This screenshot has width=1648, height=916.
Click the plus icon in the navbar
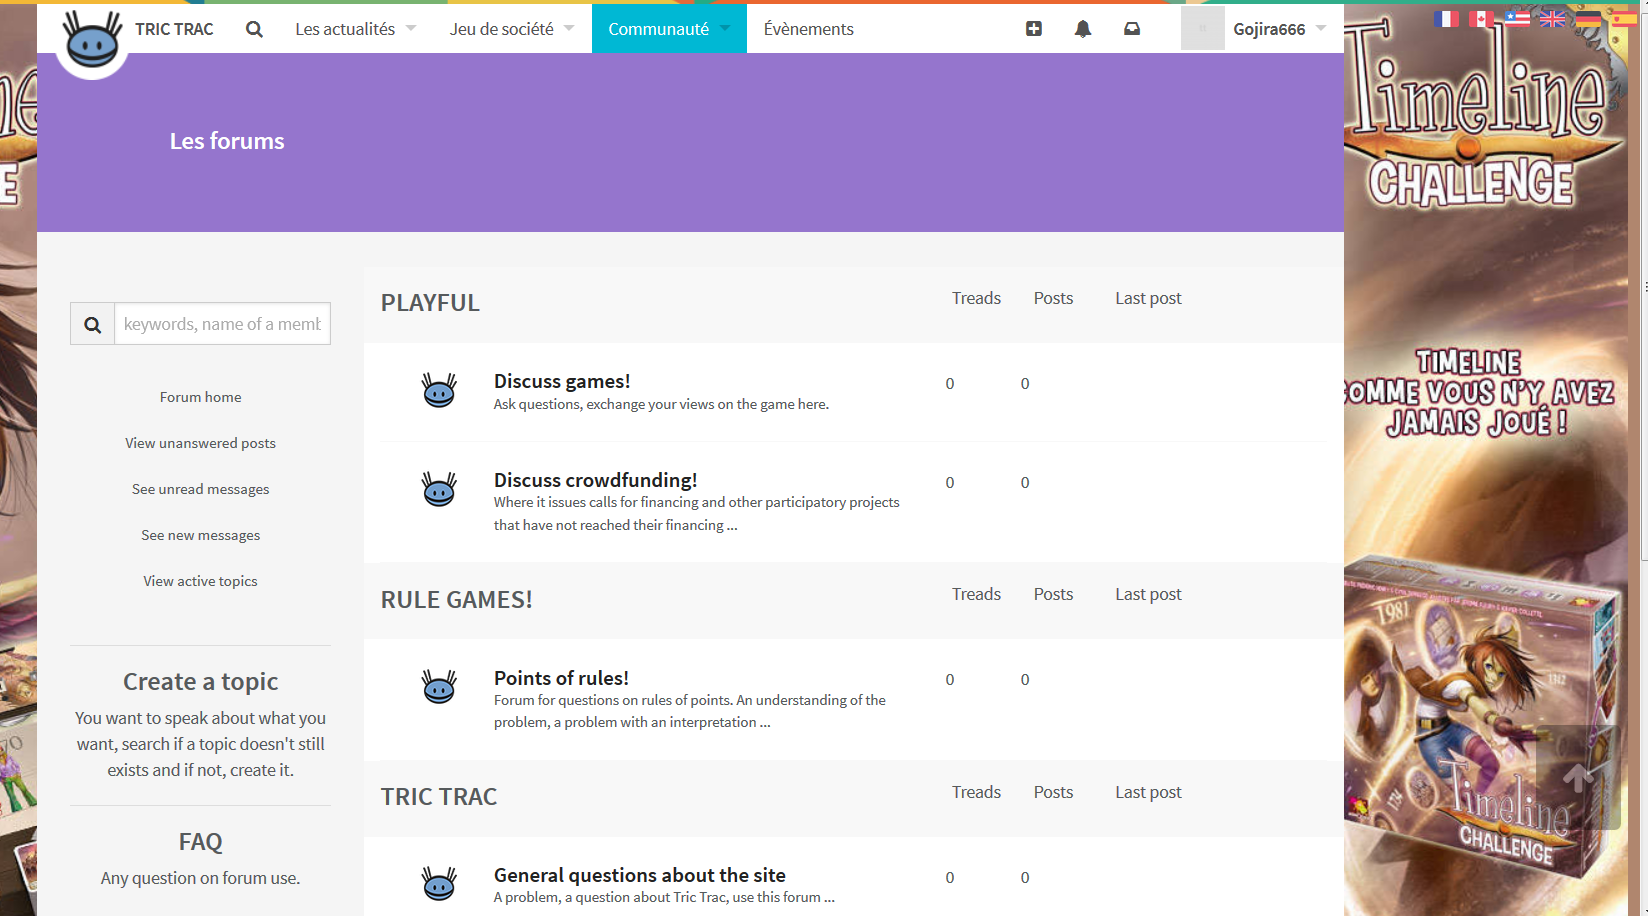tap(1034, 29)
